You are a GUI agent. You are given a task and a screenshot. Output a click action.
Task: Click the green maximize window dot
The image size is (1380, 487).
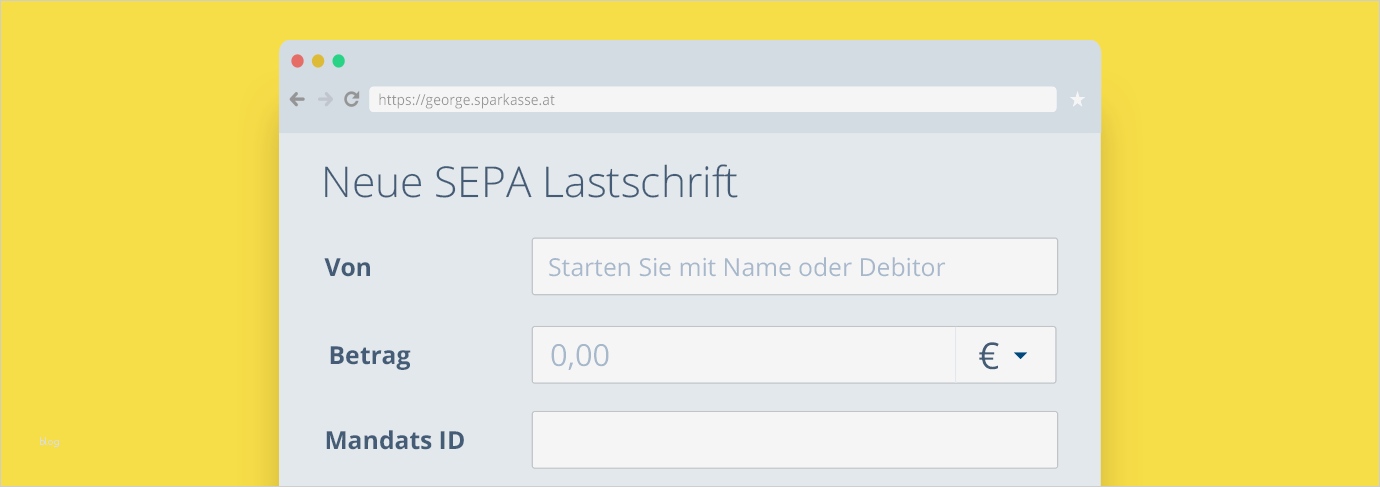339,61
